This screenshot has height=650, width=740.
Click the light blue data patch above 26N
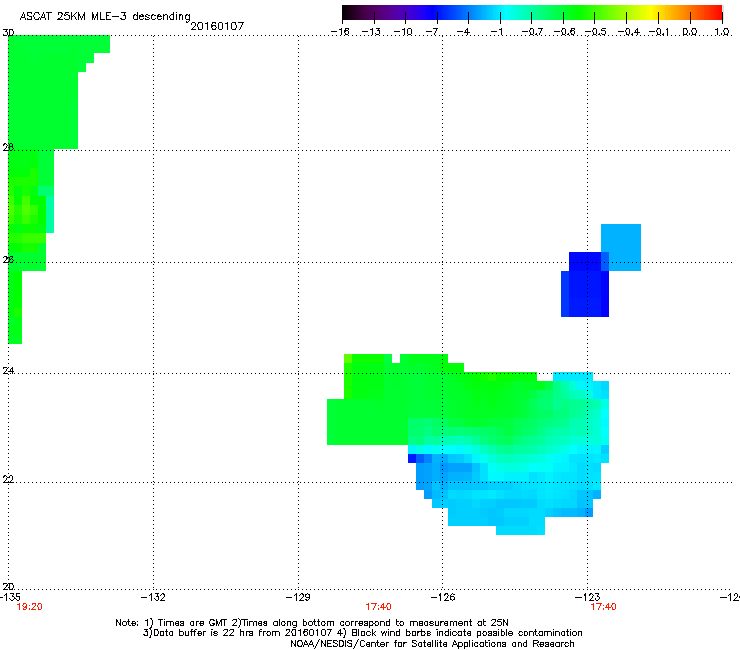coord(621,247)
